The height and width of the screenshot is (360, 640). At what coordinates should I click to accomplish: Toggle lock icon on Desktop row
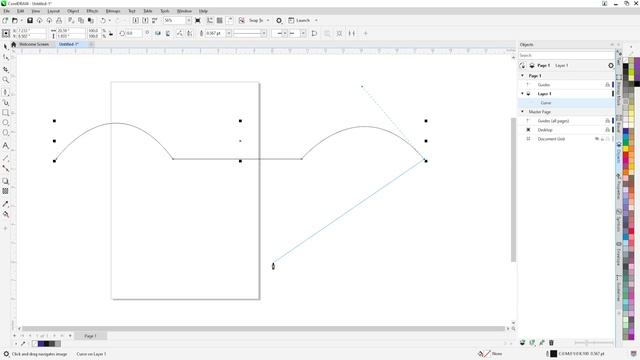[607, 130]
